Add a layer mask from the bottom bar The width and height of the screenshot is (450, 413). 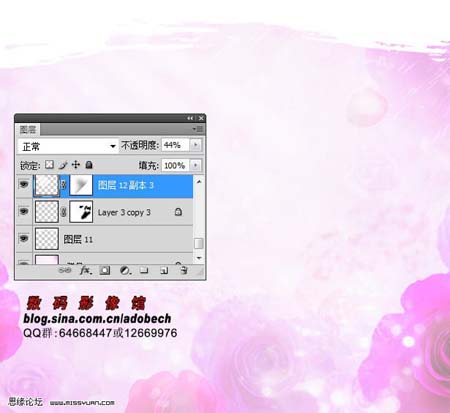(105, 270)
